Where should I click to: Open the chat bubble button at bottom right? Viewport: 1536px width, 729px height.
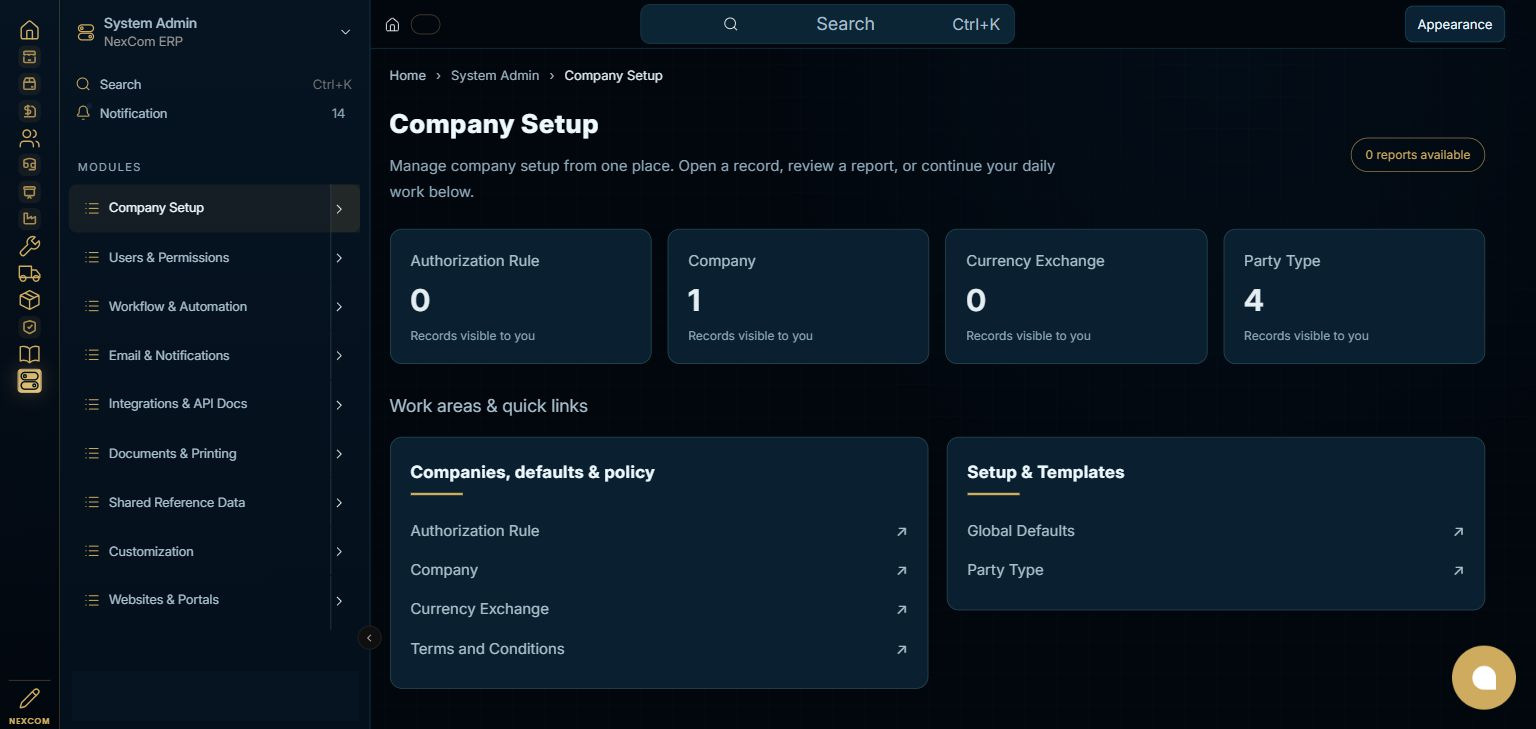1484,678
